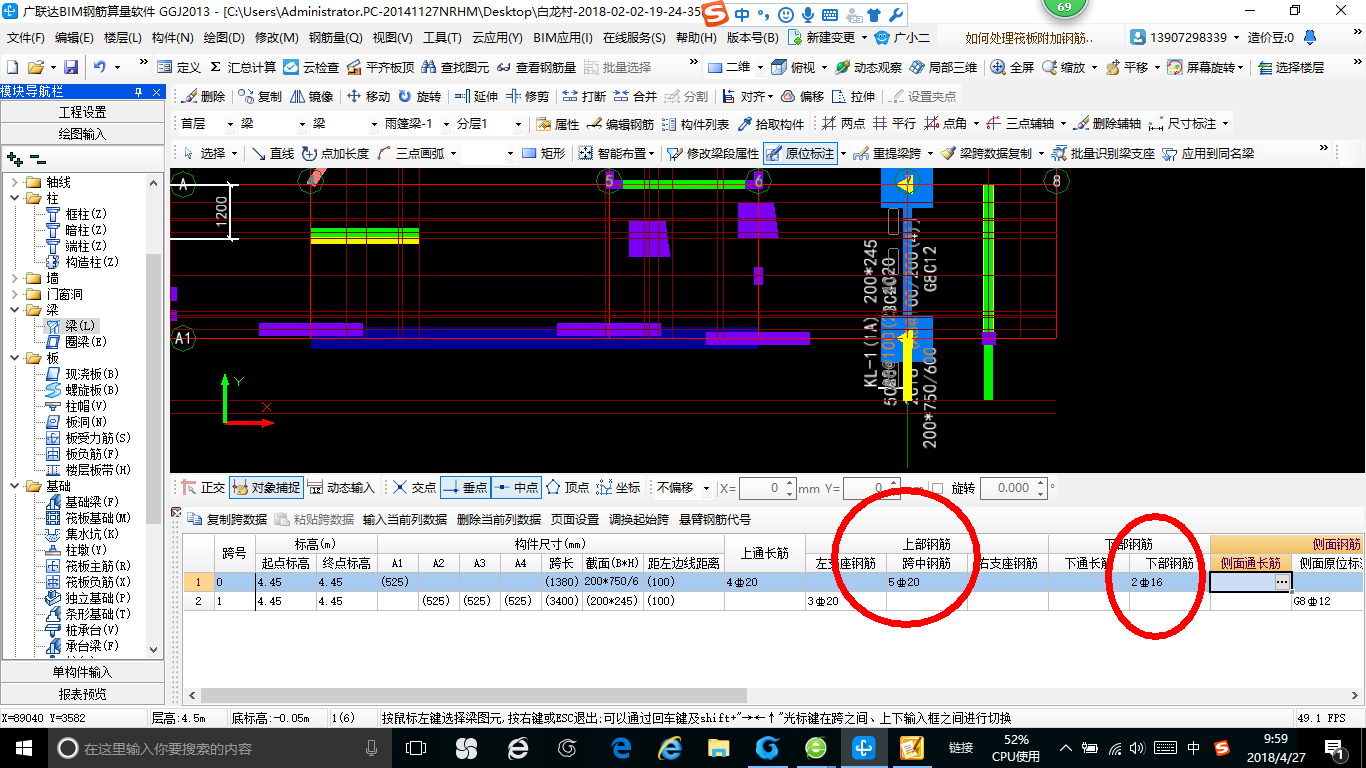The image size is (1366, 768).
Task: Select the 打断 break tool
Action: (x=584, y=96)
